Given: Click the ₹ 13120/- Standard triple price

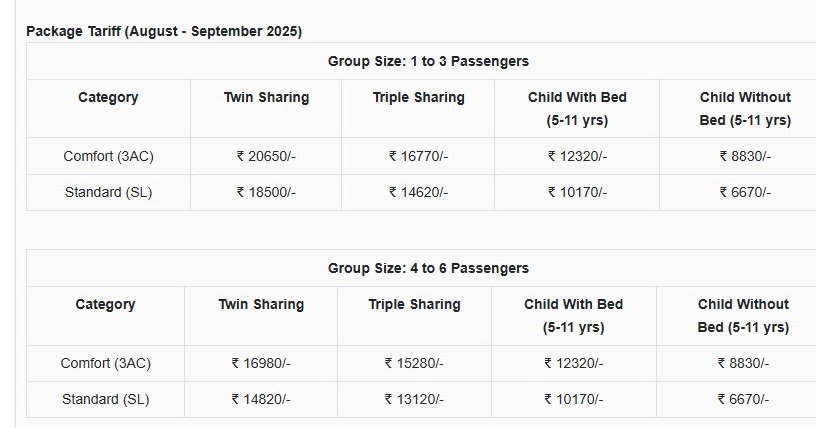Looking at the screenshot, I should [414, 399].
